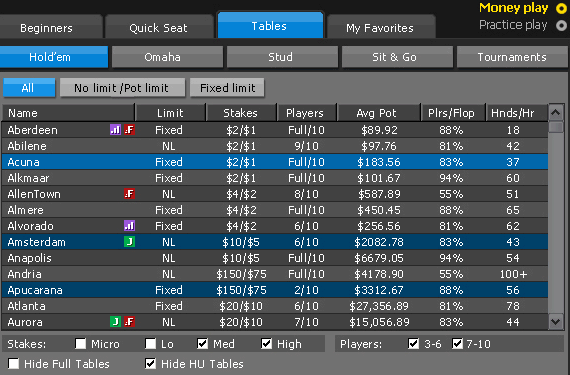570x375 pixels.
Task: Click the red F icon on Aurora row
Action: [x=129, y=322]
